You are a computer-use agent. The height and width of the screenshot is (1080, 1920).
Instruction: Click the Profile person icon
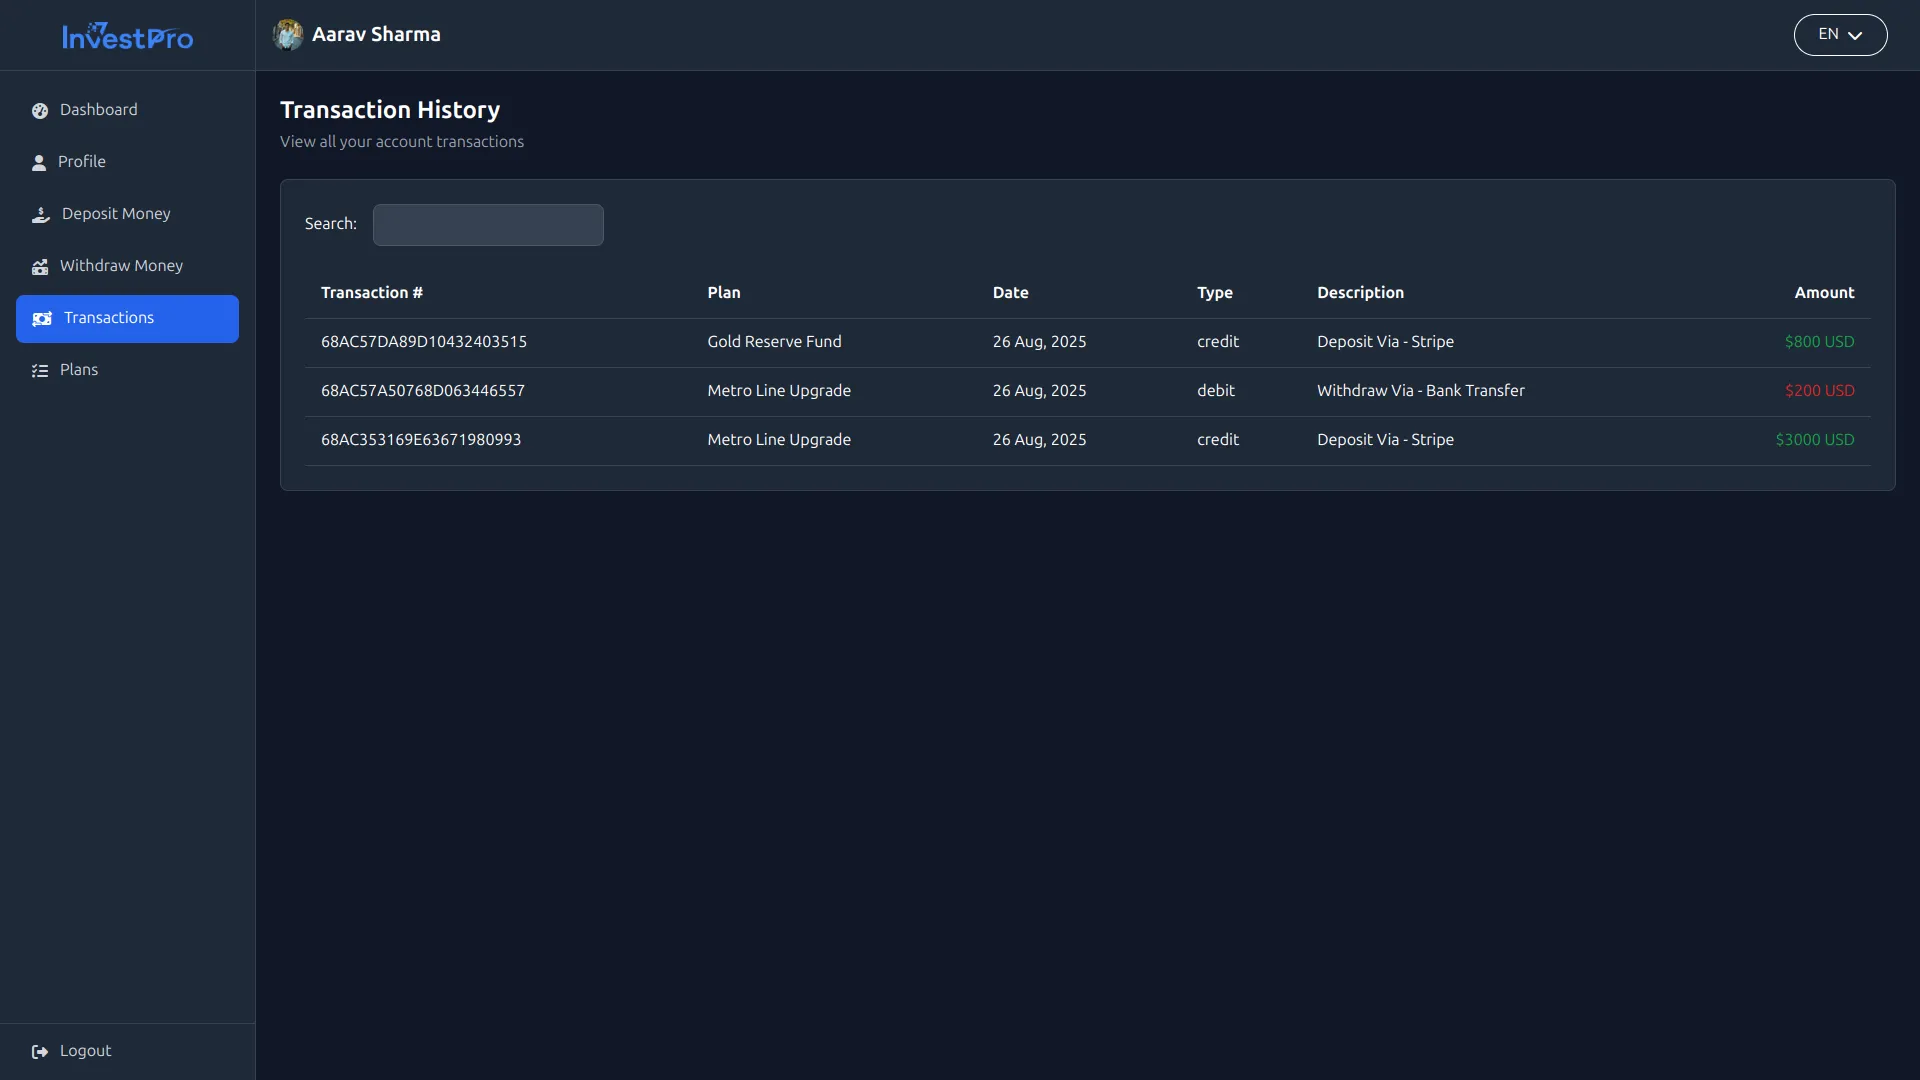pyautogui.click(x=39, y=163)
